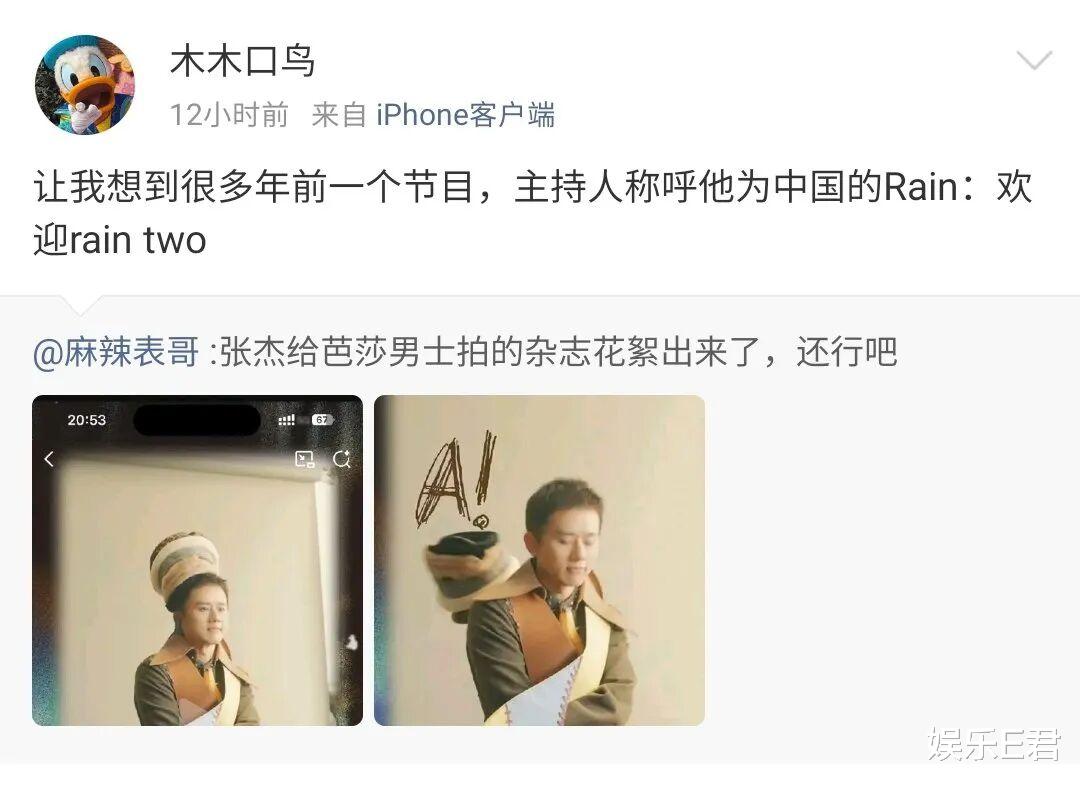Tap the dynamic island pill in screenshot
Image resolution: width=1080 pixels, height=785 pixels.
tap(197, 420)
